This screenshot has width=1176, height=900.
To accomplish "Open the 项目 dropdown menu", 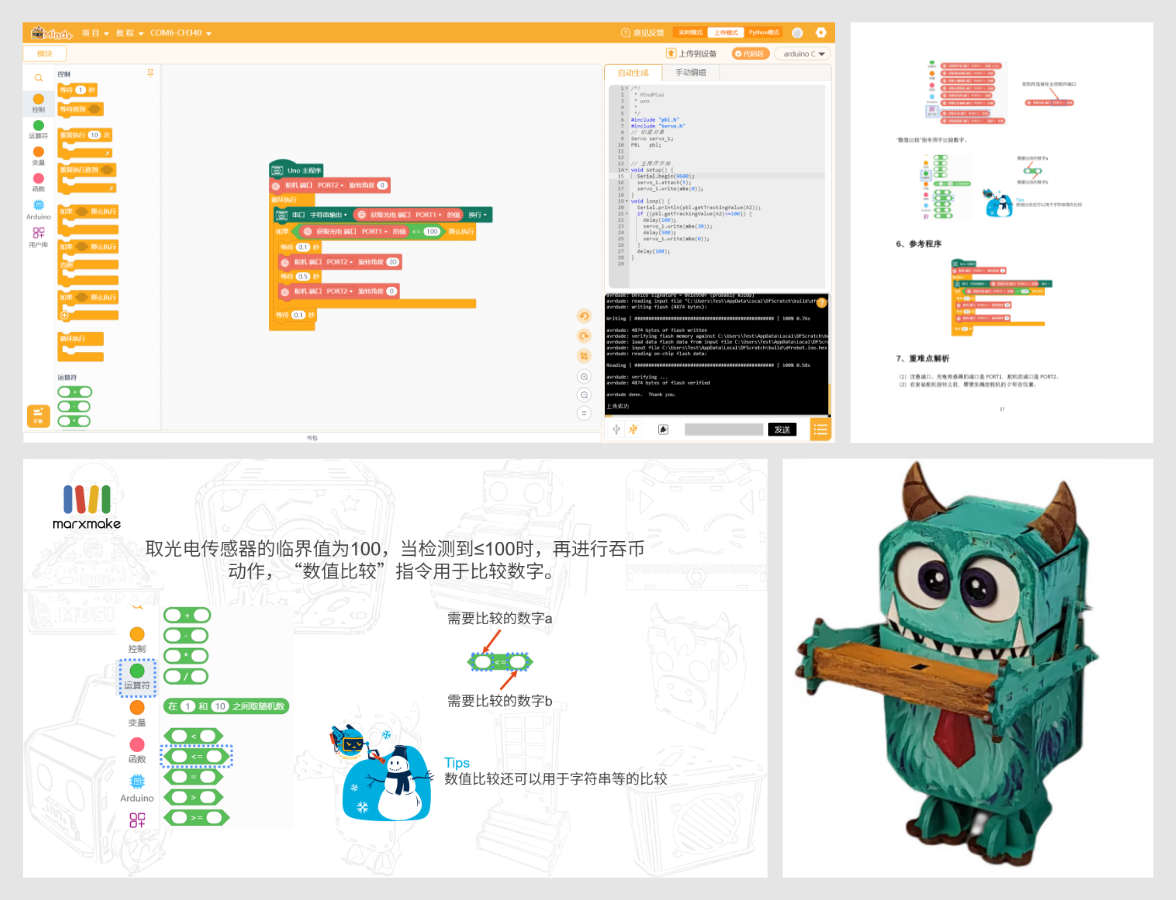I will 94,33.
